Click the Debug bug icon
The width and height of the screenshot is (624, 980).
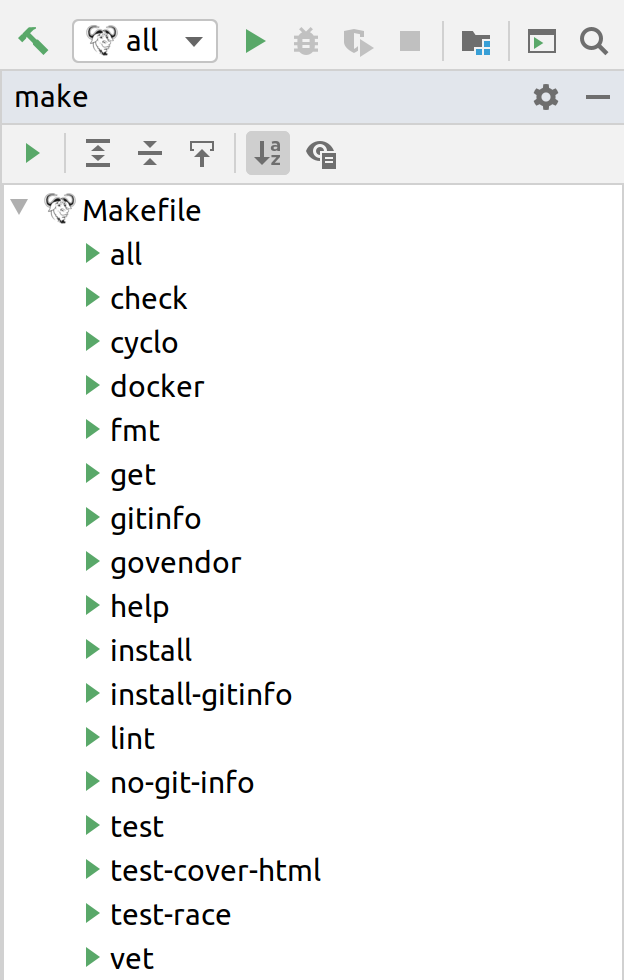click(x=306, y=41)
